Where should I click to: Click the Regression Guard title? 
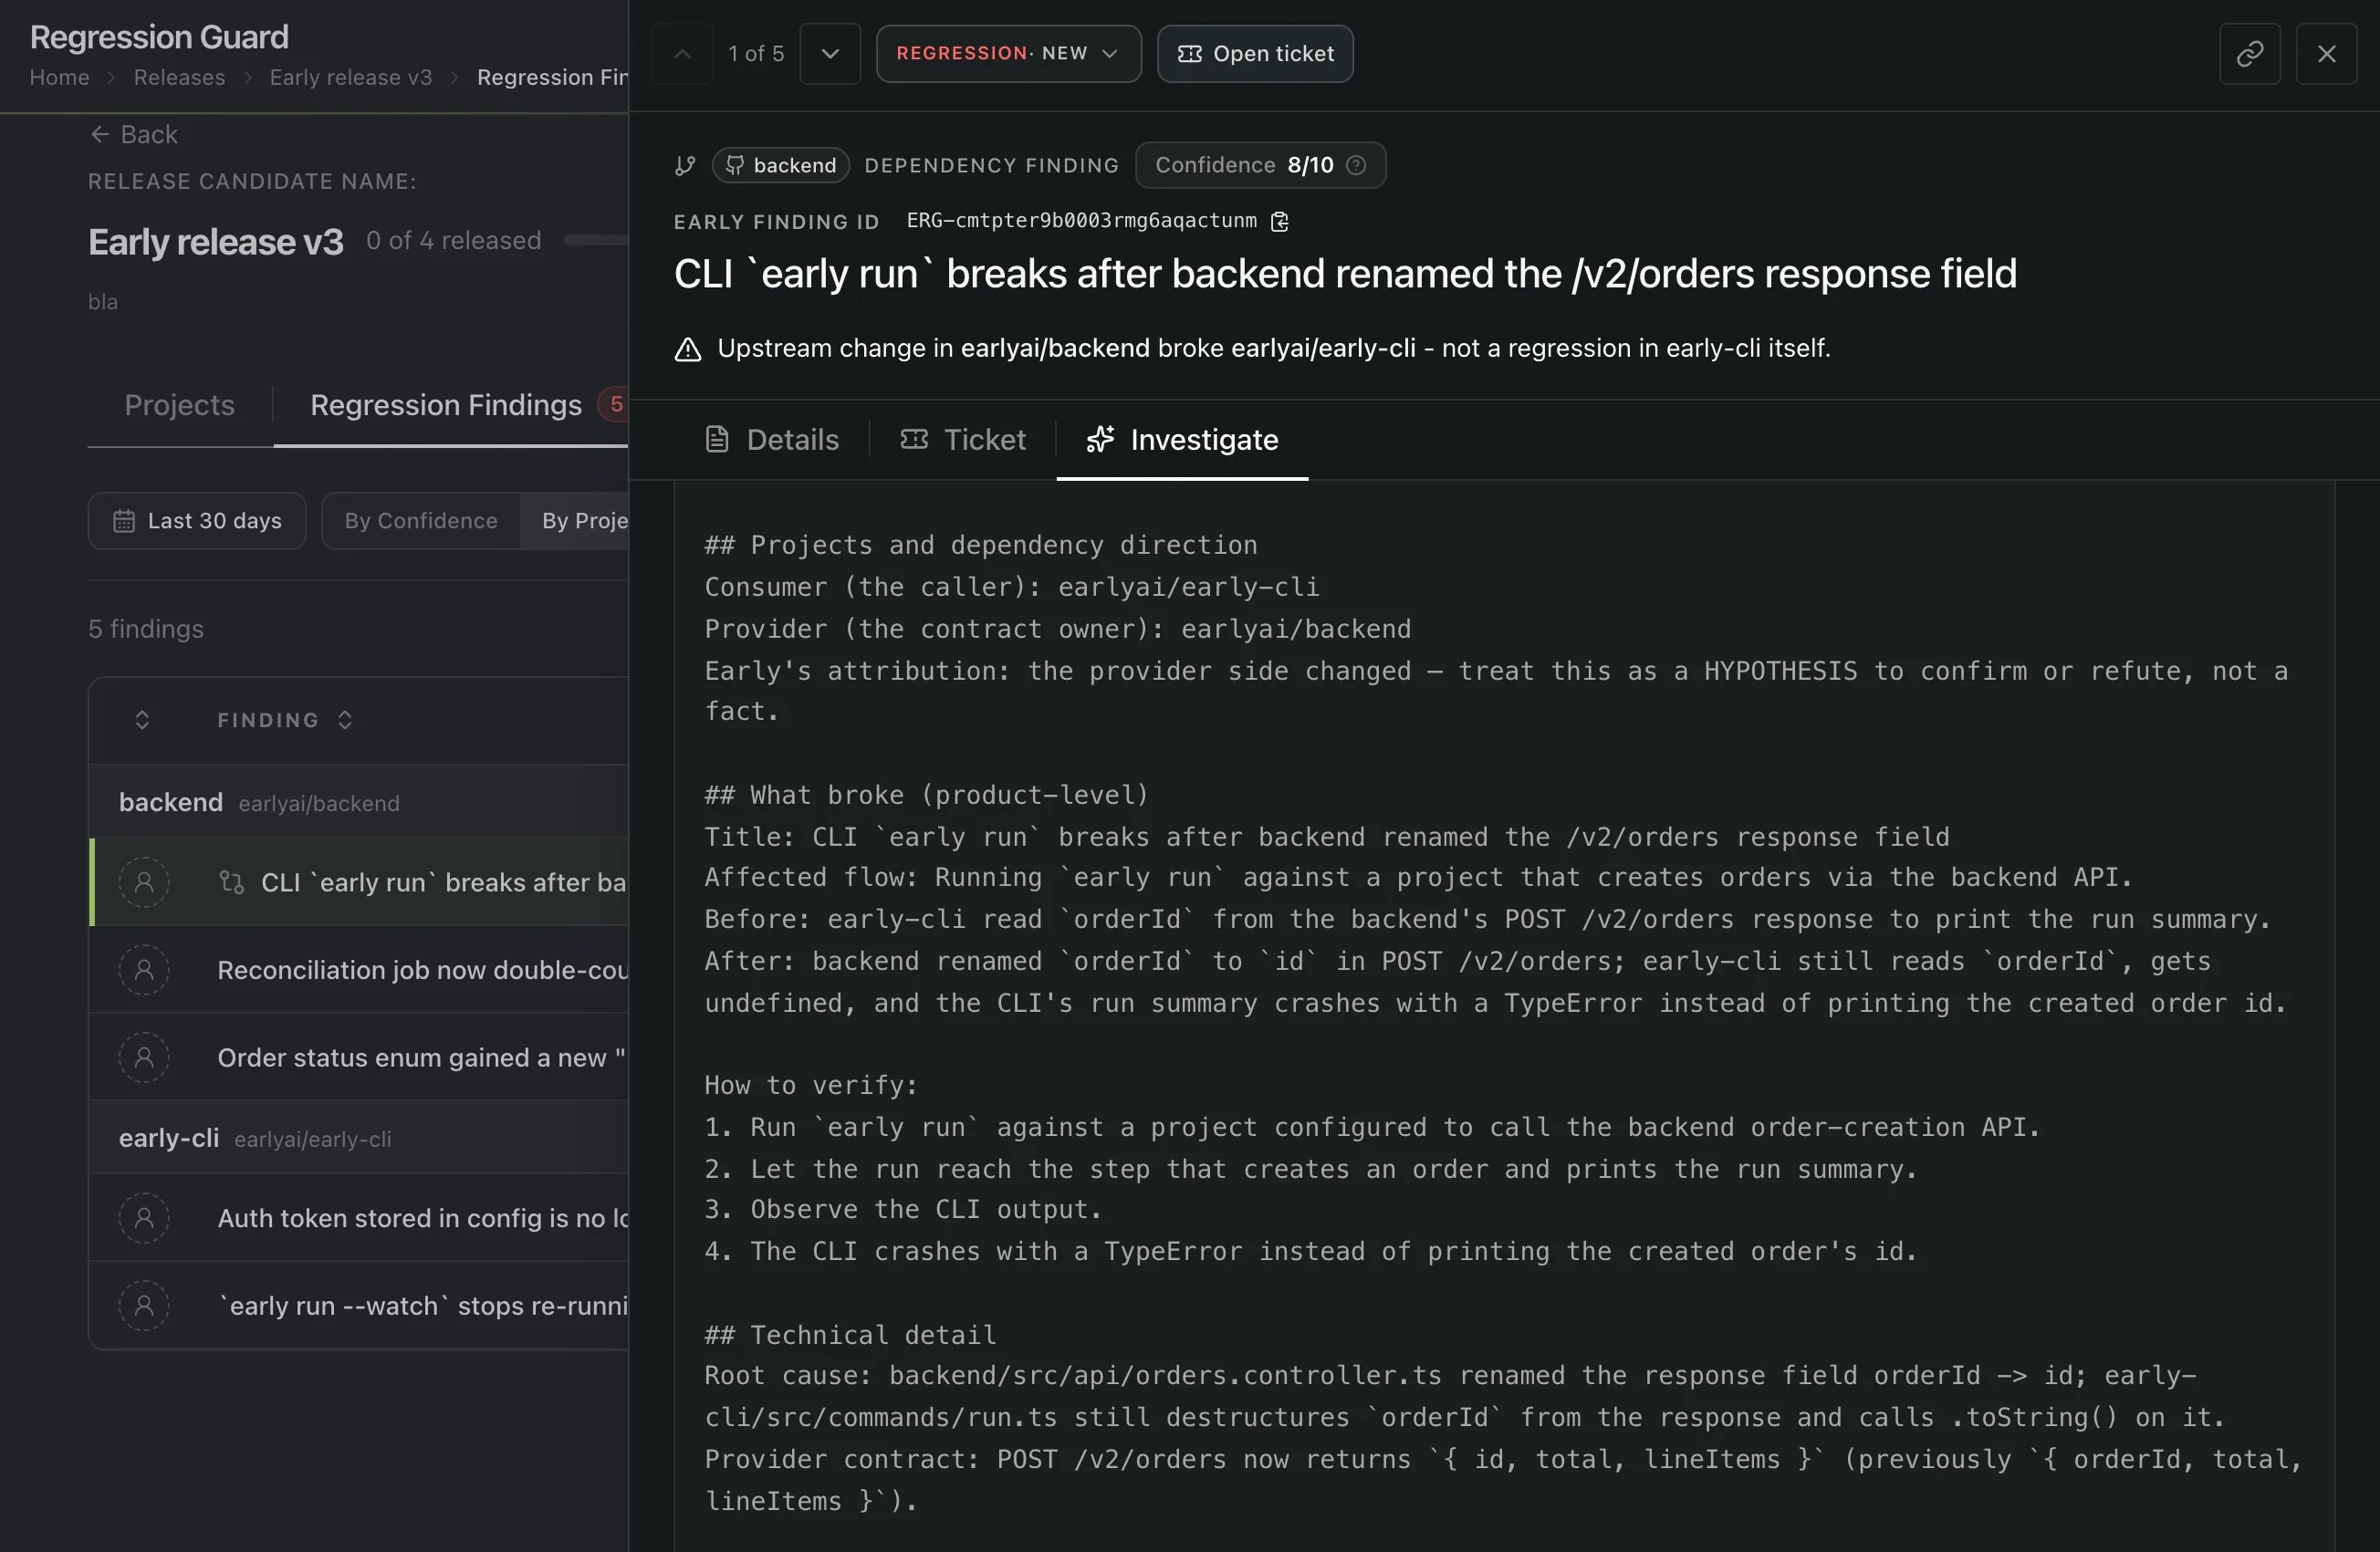tap(159, 37)
